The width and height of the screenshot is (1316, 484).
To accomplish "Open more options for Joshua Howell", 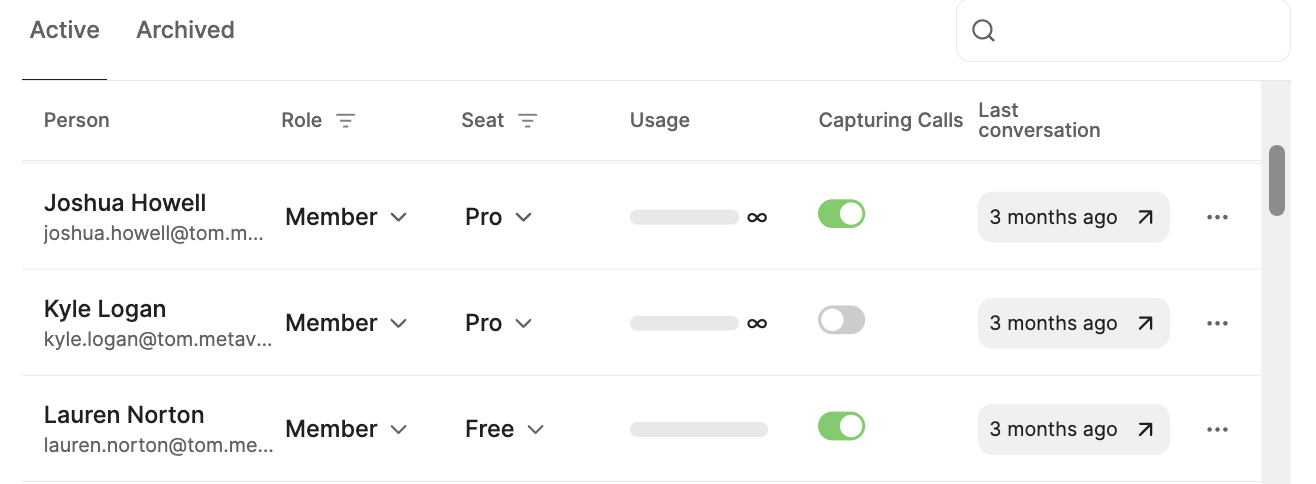I will pyautogui.click(x=1217, y=217).
